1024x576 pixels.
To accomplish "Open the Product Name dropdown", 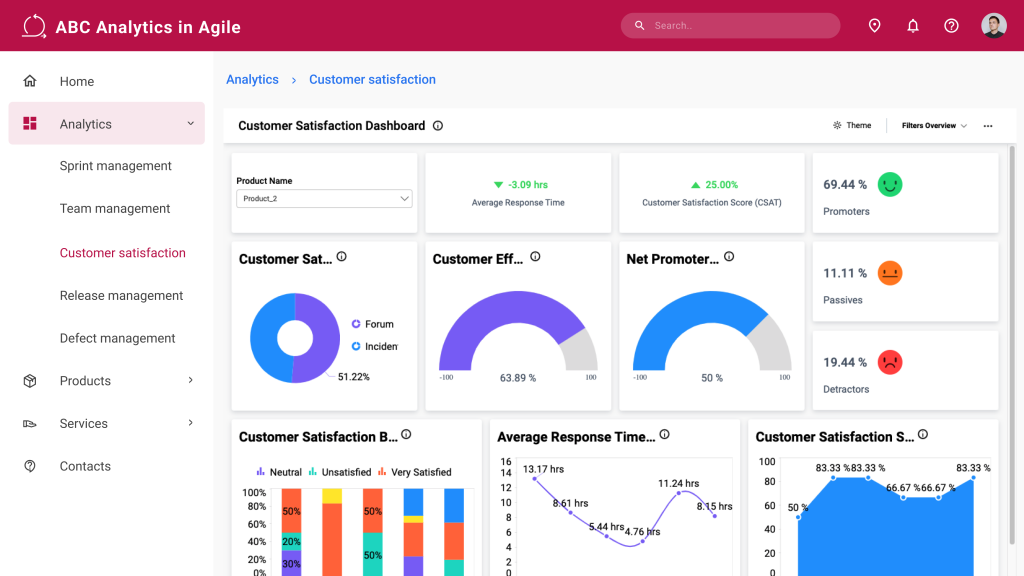I will 324,199.
